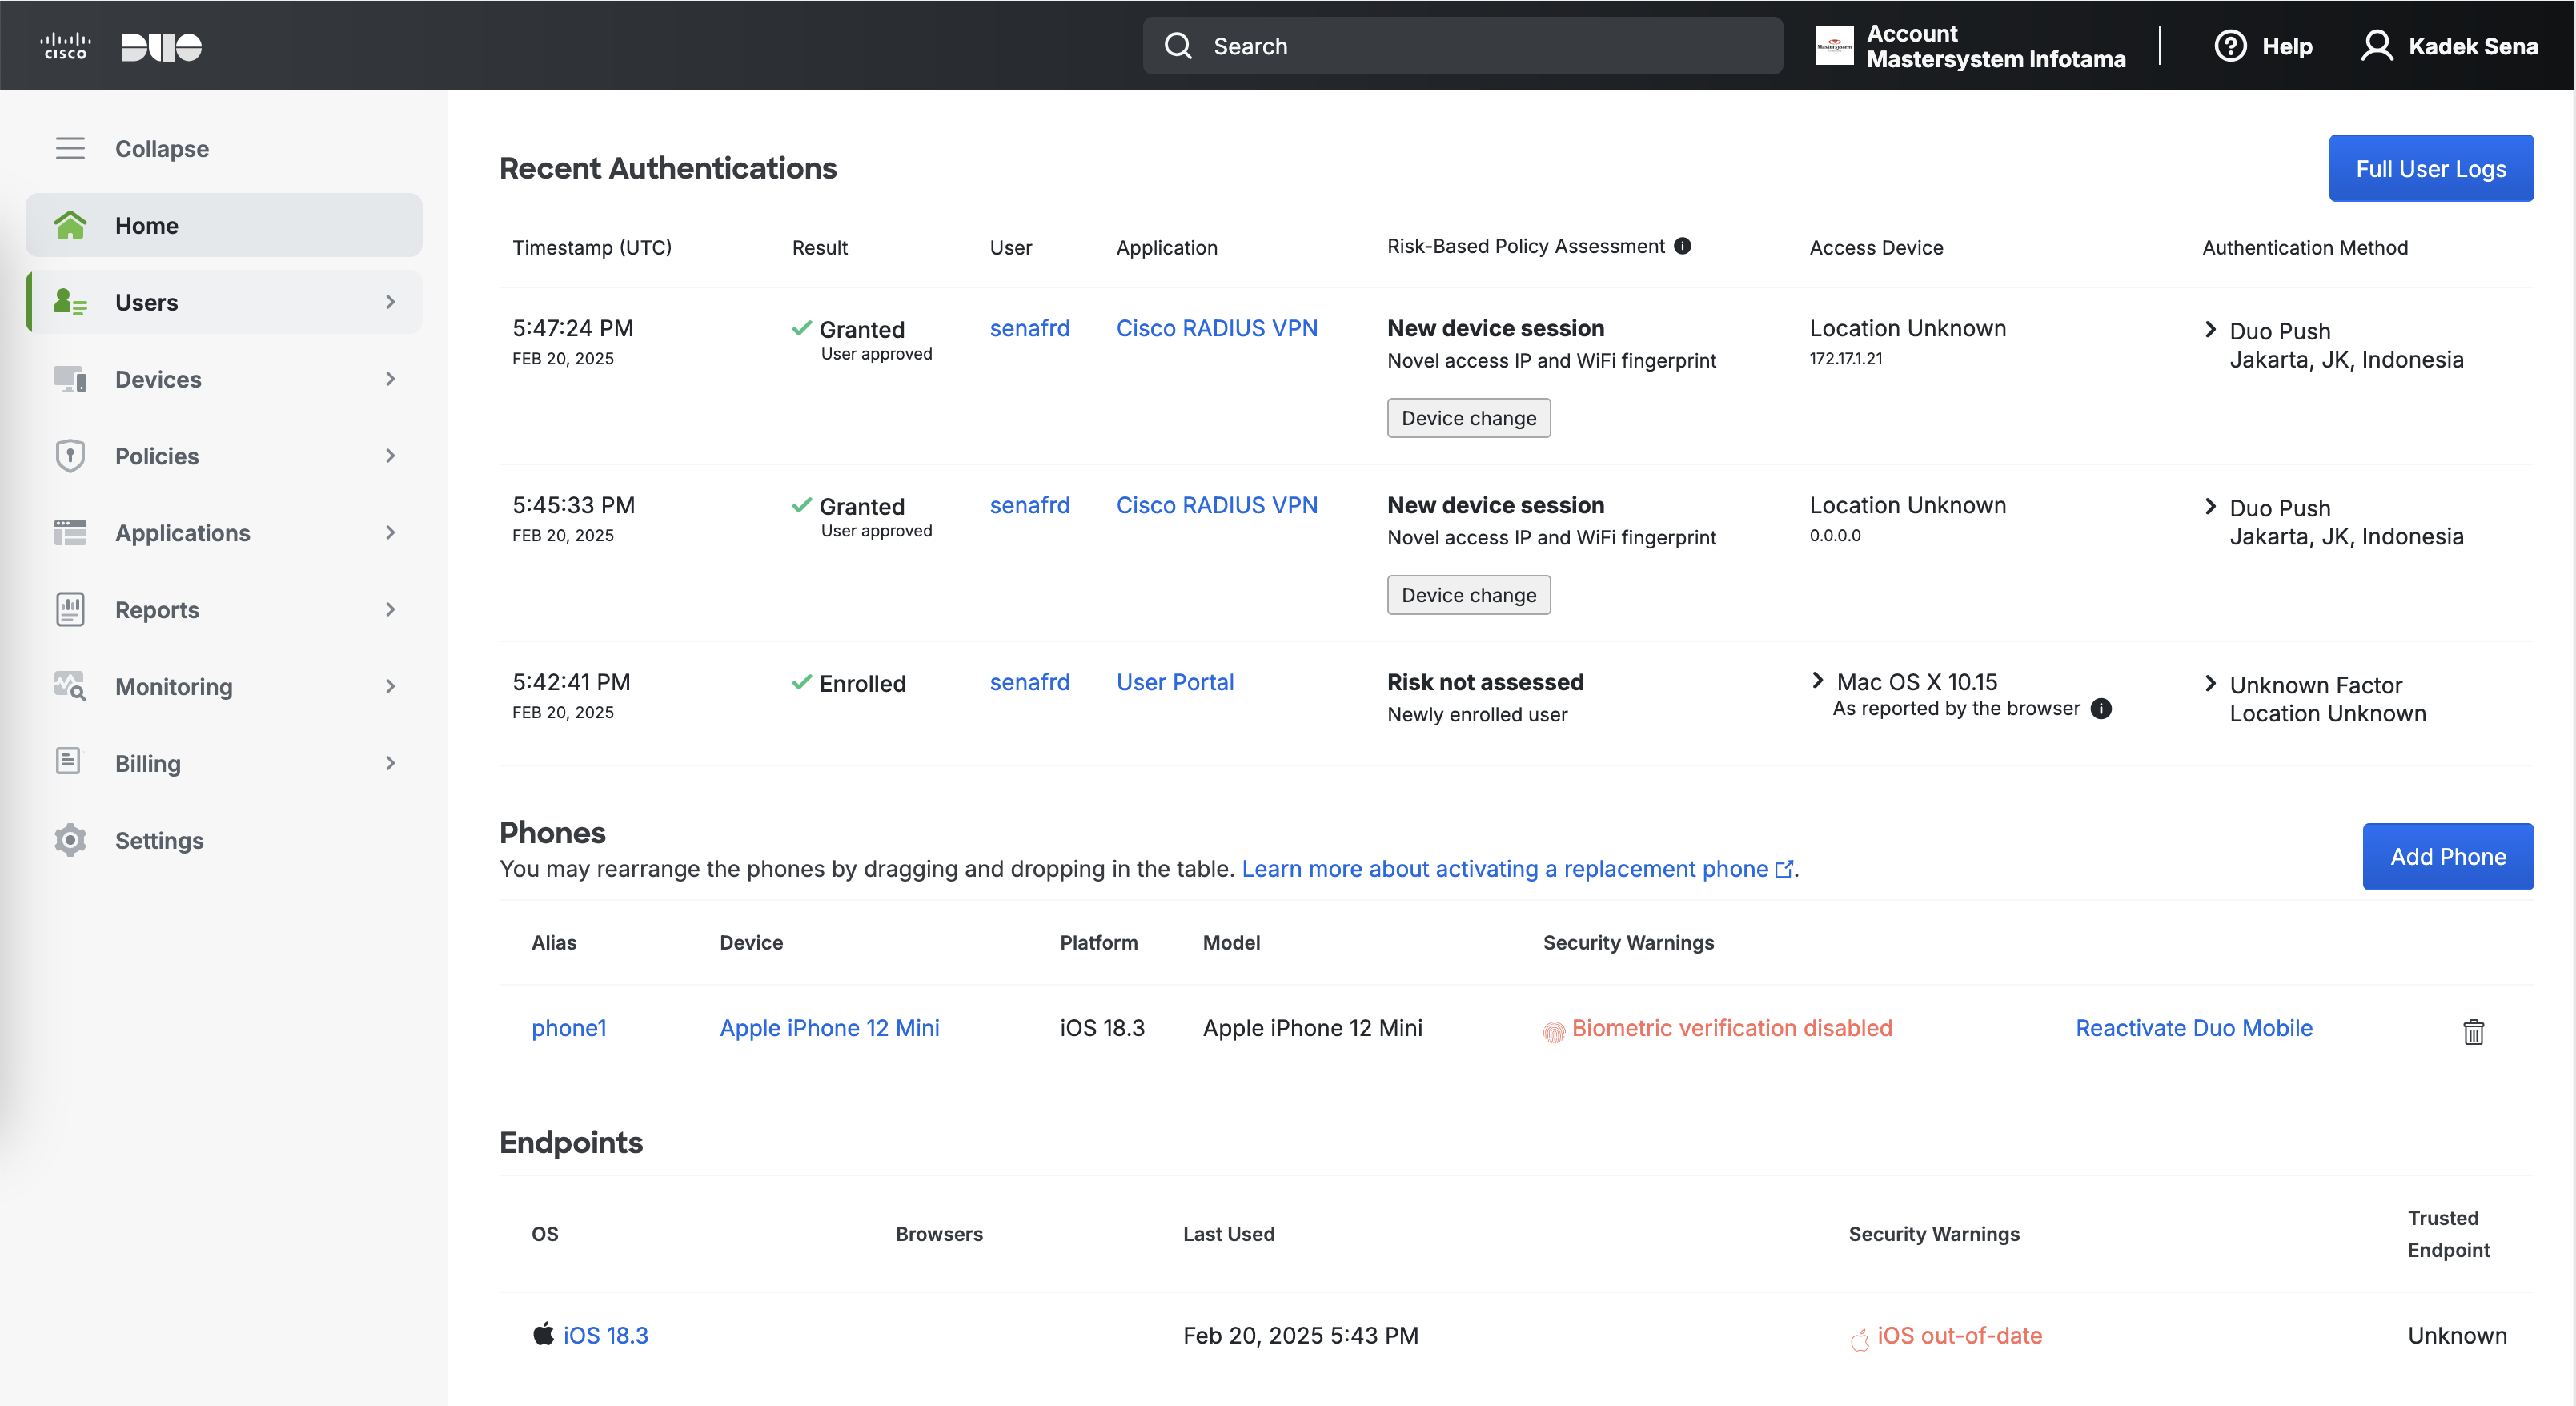
Task: Click the Settings gear icon in sidebar
Action: click(x=70, y=840)
